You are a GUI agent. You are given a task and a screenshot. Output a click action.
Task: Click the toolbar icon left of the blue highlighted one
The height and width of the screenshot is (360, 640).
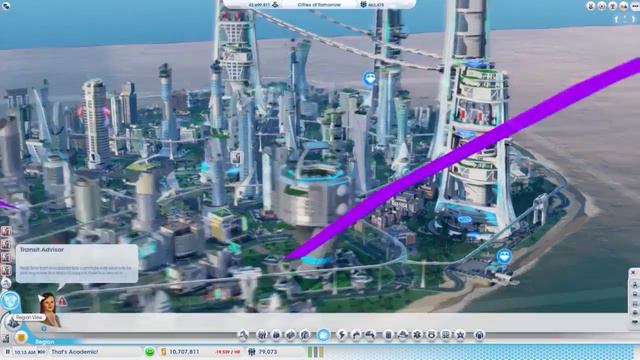tap(305, 335)
